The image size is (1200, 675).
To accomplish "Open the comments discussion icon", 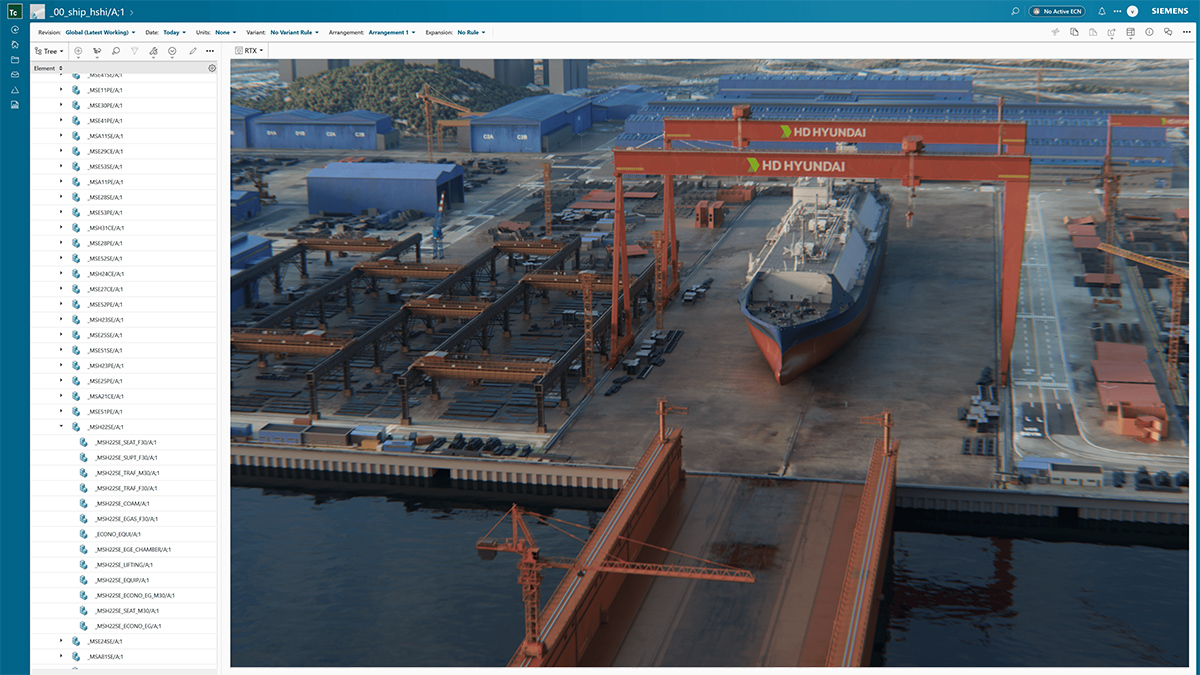I will click(1168, 32).
